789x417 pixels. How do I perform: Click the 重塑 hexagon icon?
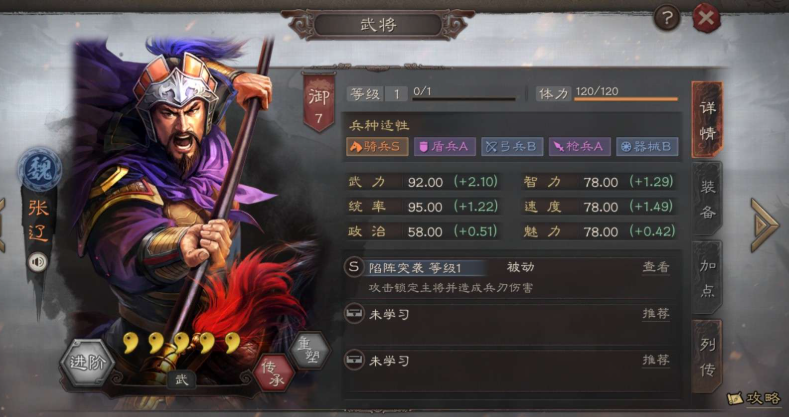[310, 350]
